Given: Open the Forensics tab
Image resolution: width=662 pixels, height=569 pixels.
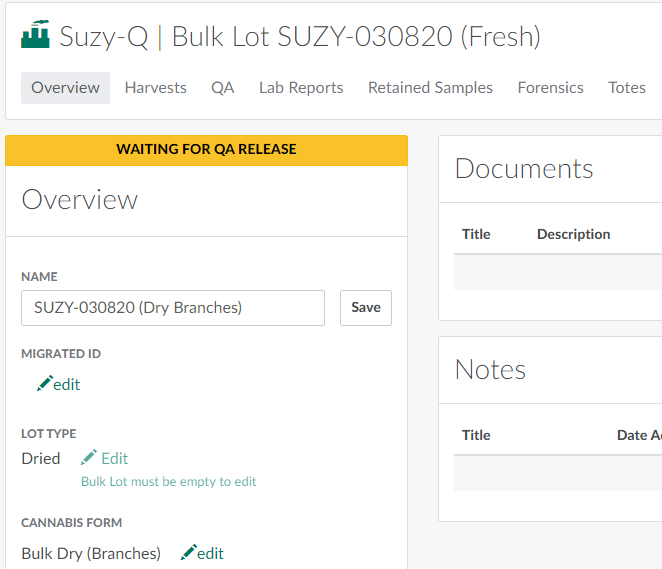Looking at the screenshot, I should pyautogui.click(x=550, y=88).
